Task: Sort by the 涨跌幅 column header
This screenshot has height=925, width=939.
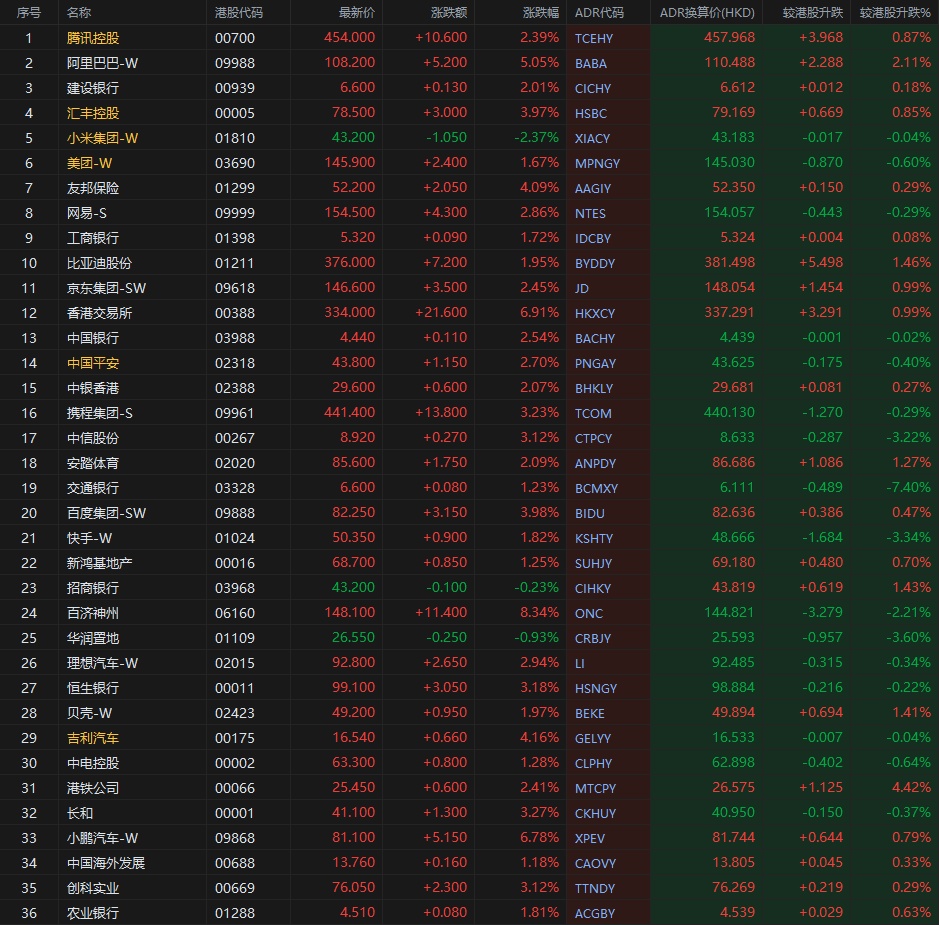Action: tap(541, 13)
